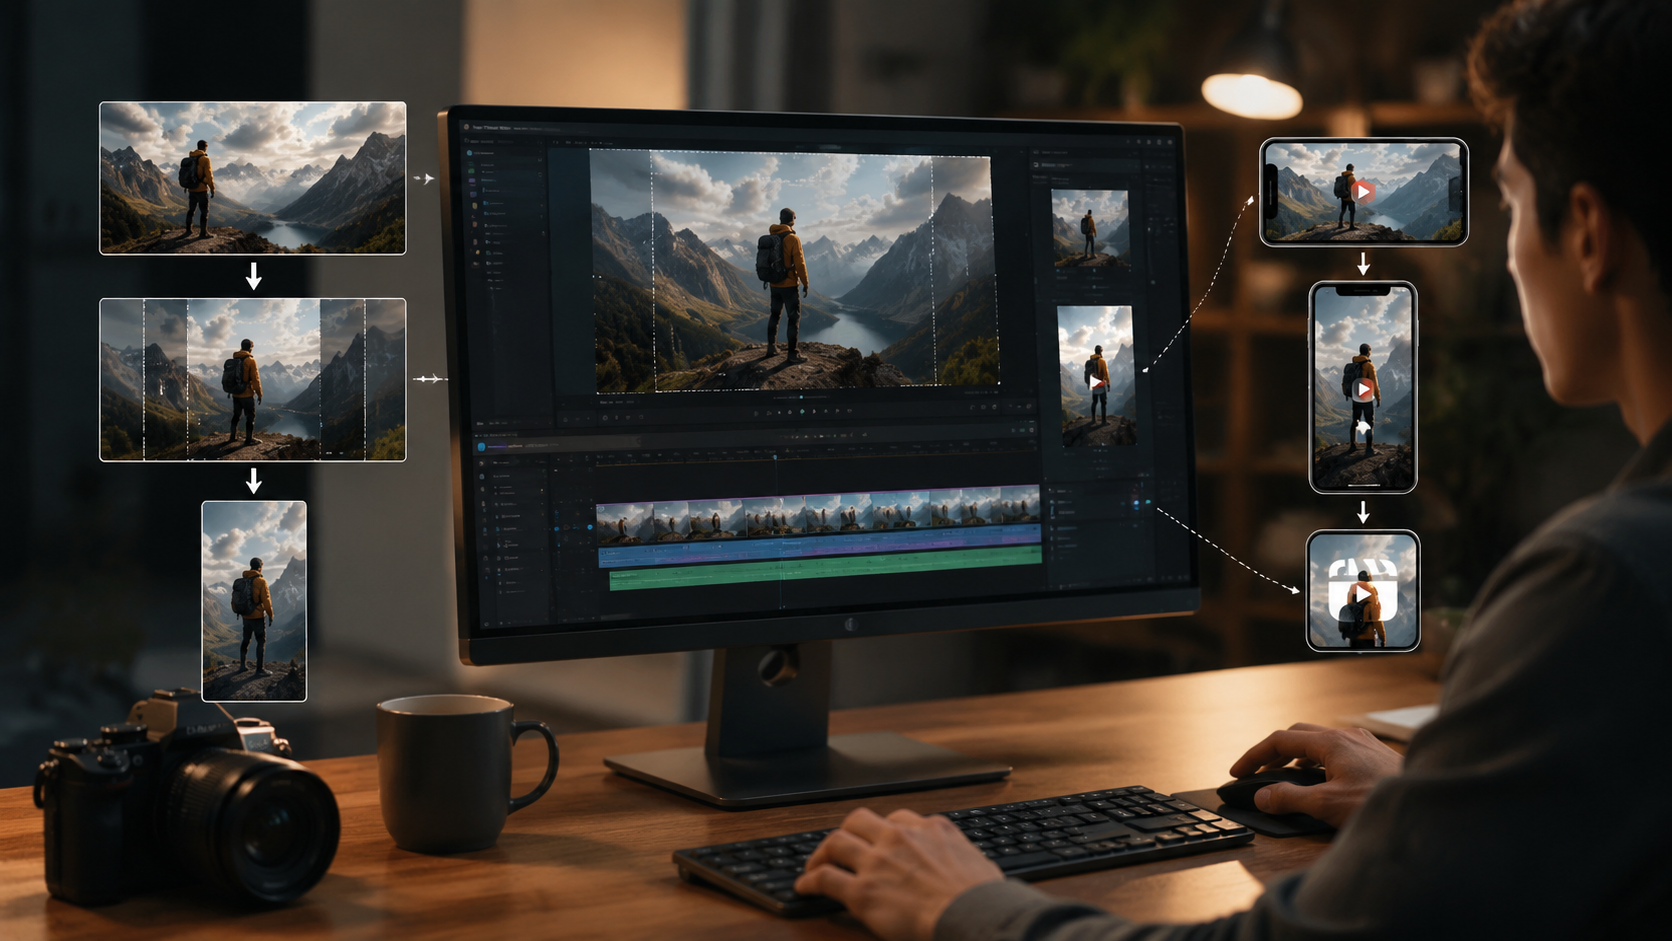This screenshot has width=1672, height=941.
Task: Tap the play button on the vertical phone
Action: click(x=1363, y=389)
